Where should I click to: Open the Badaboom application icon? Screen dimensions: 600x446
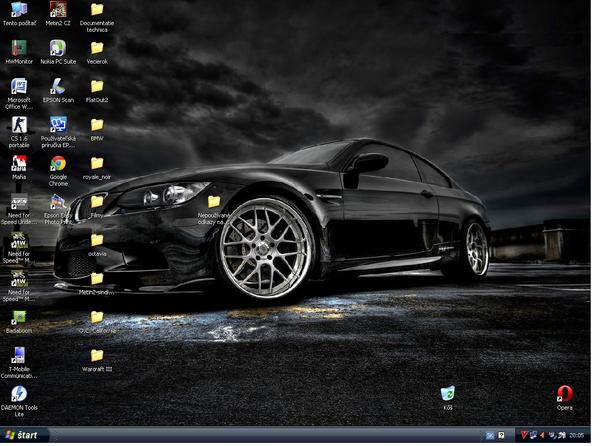pos(18,317)
